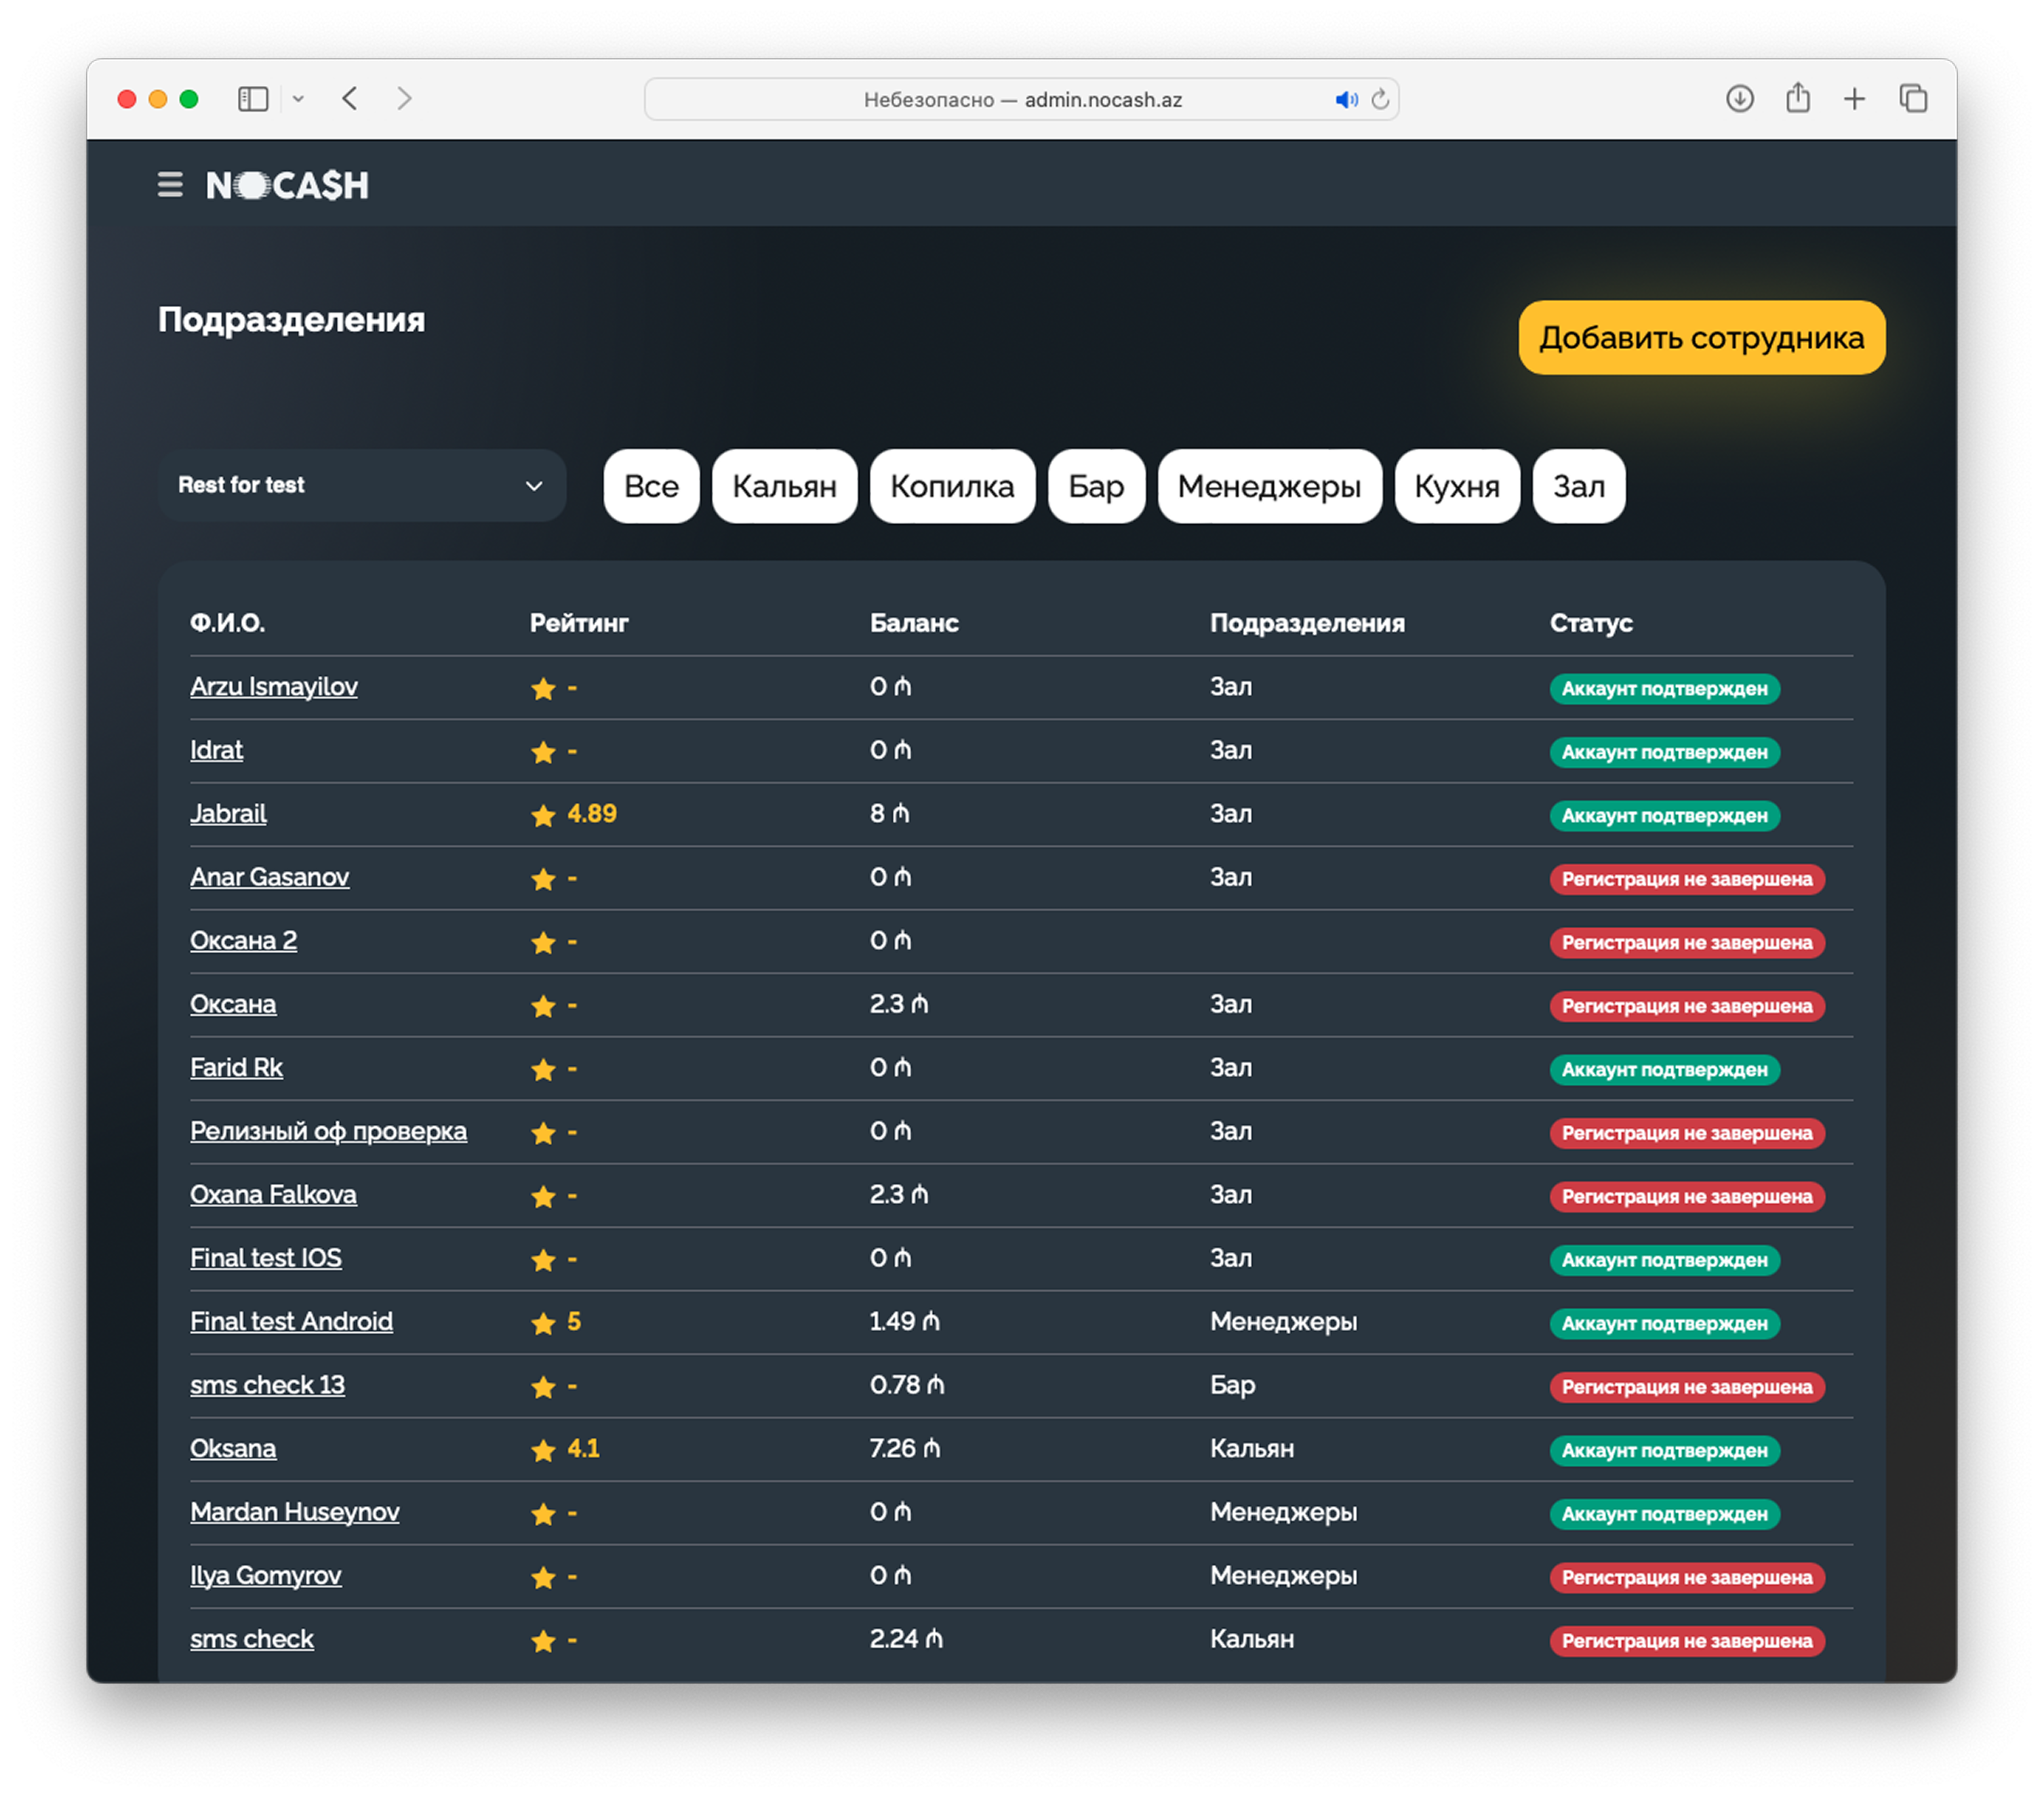Click the address bar showing admin.nocash.az
Image resolution: width=2044 pixels, height=1798 pixels.
[1021, 99]
